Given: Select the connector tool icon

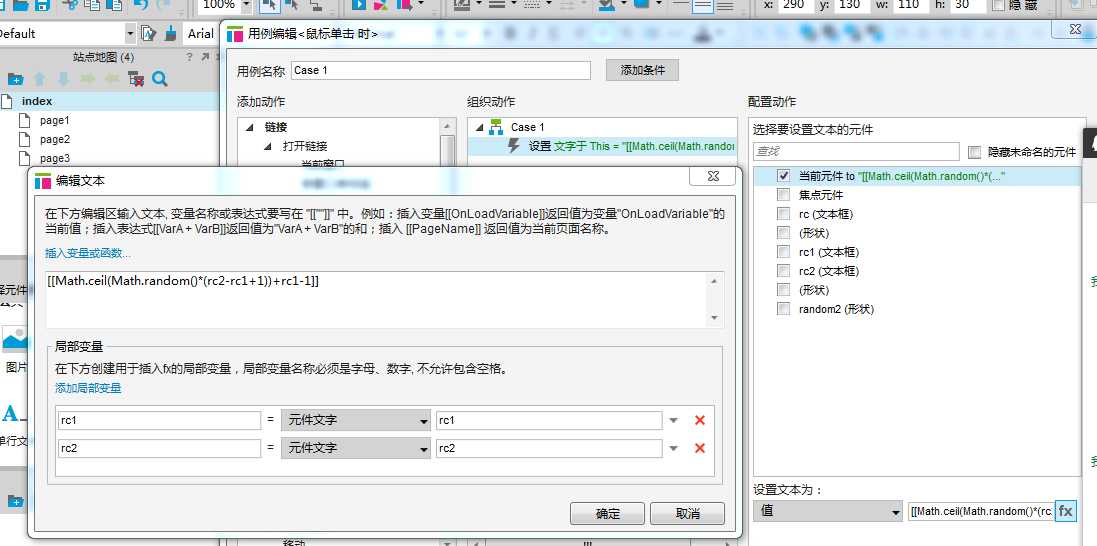Looking at the screenshot, I should 316,5.
